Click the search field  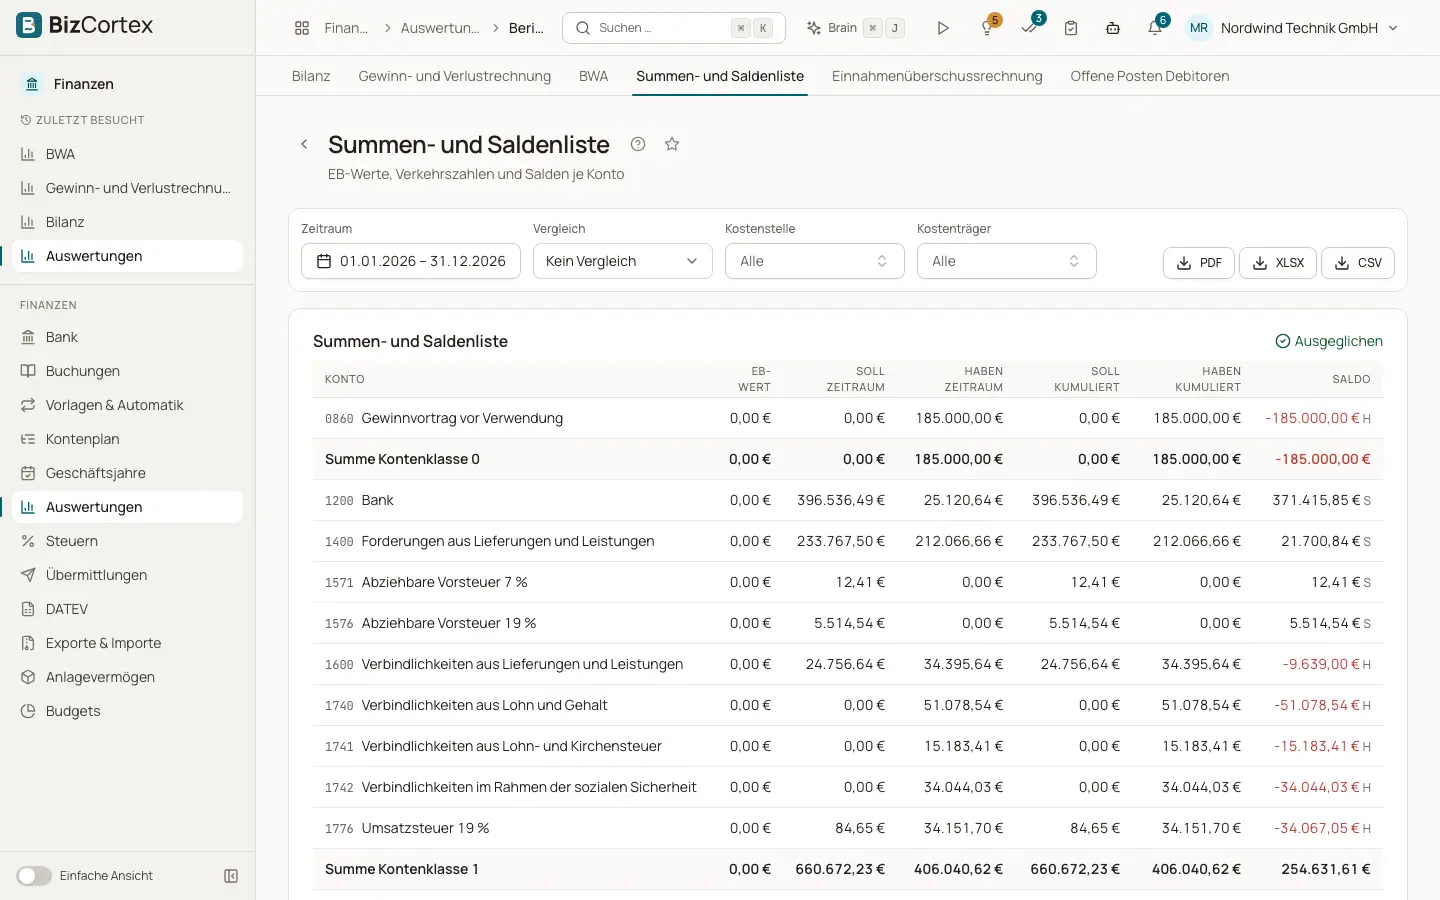click(x=674, y=28)
